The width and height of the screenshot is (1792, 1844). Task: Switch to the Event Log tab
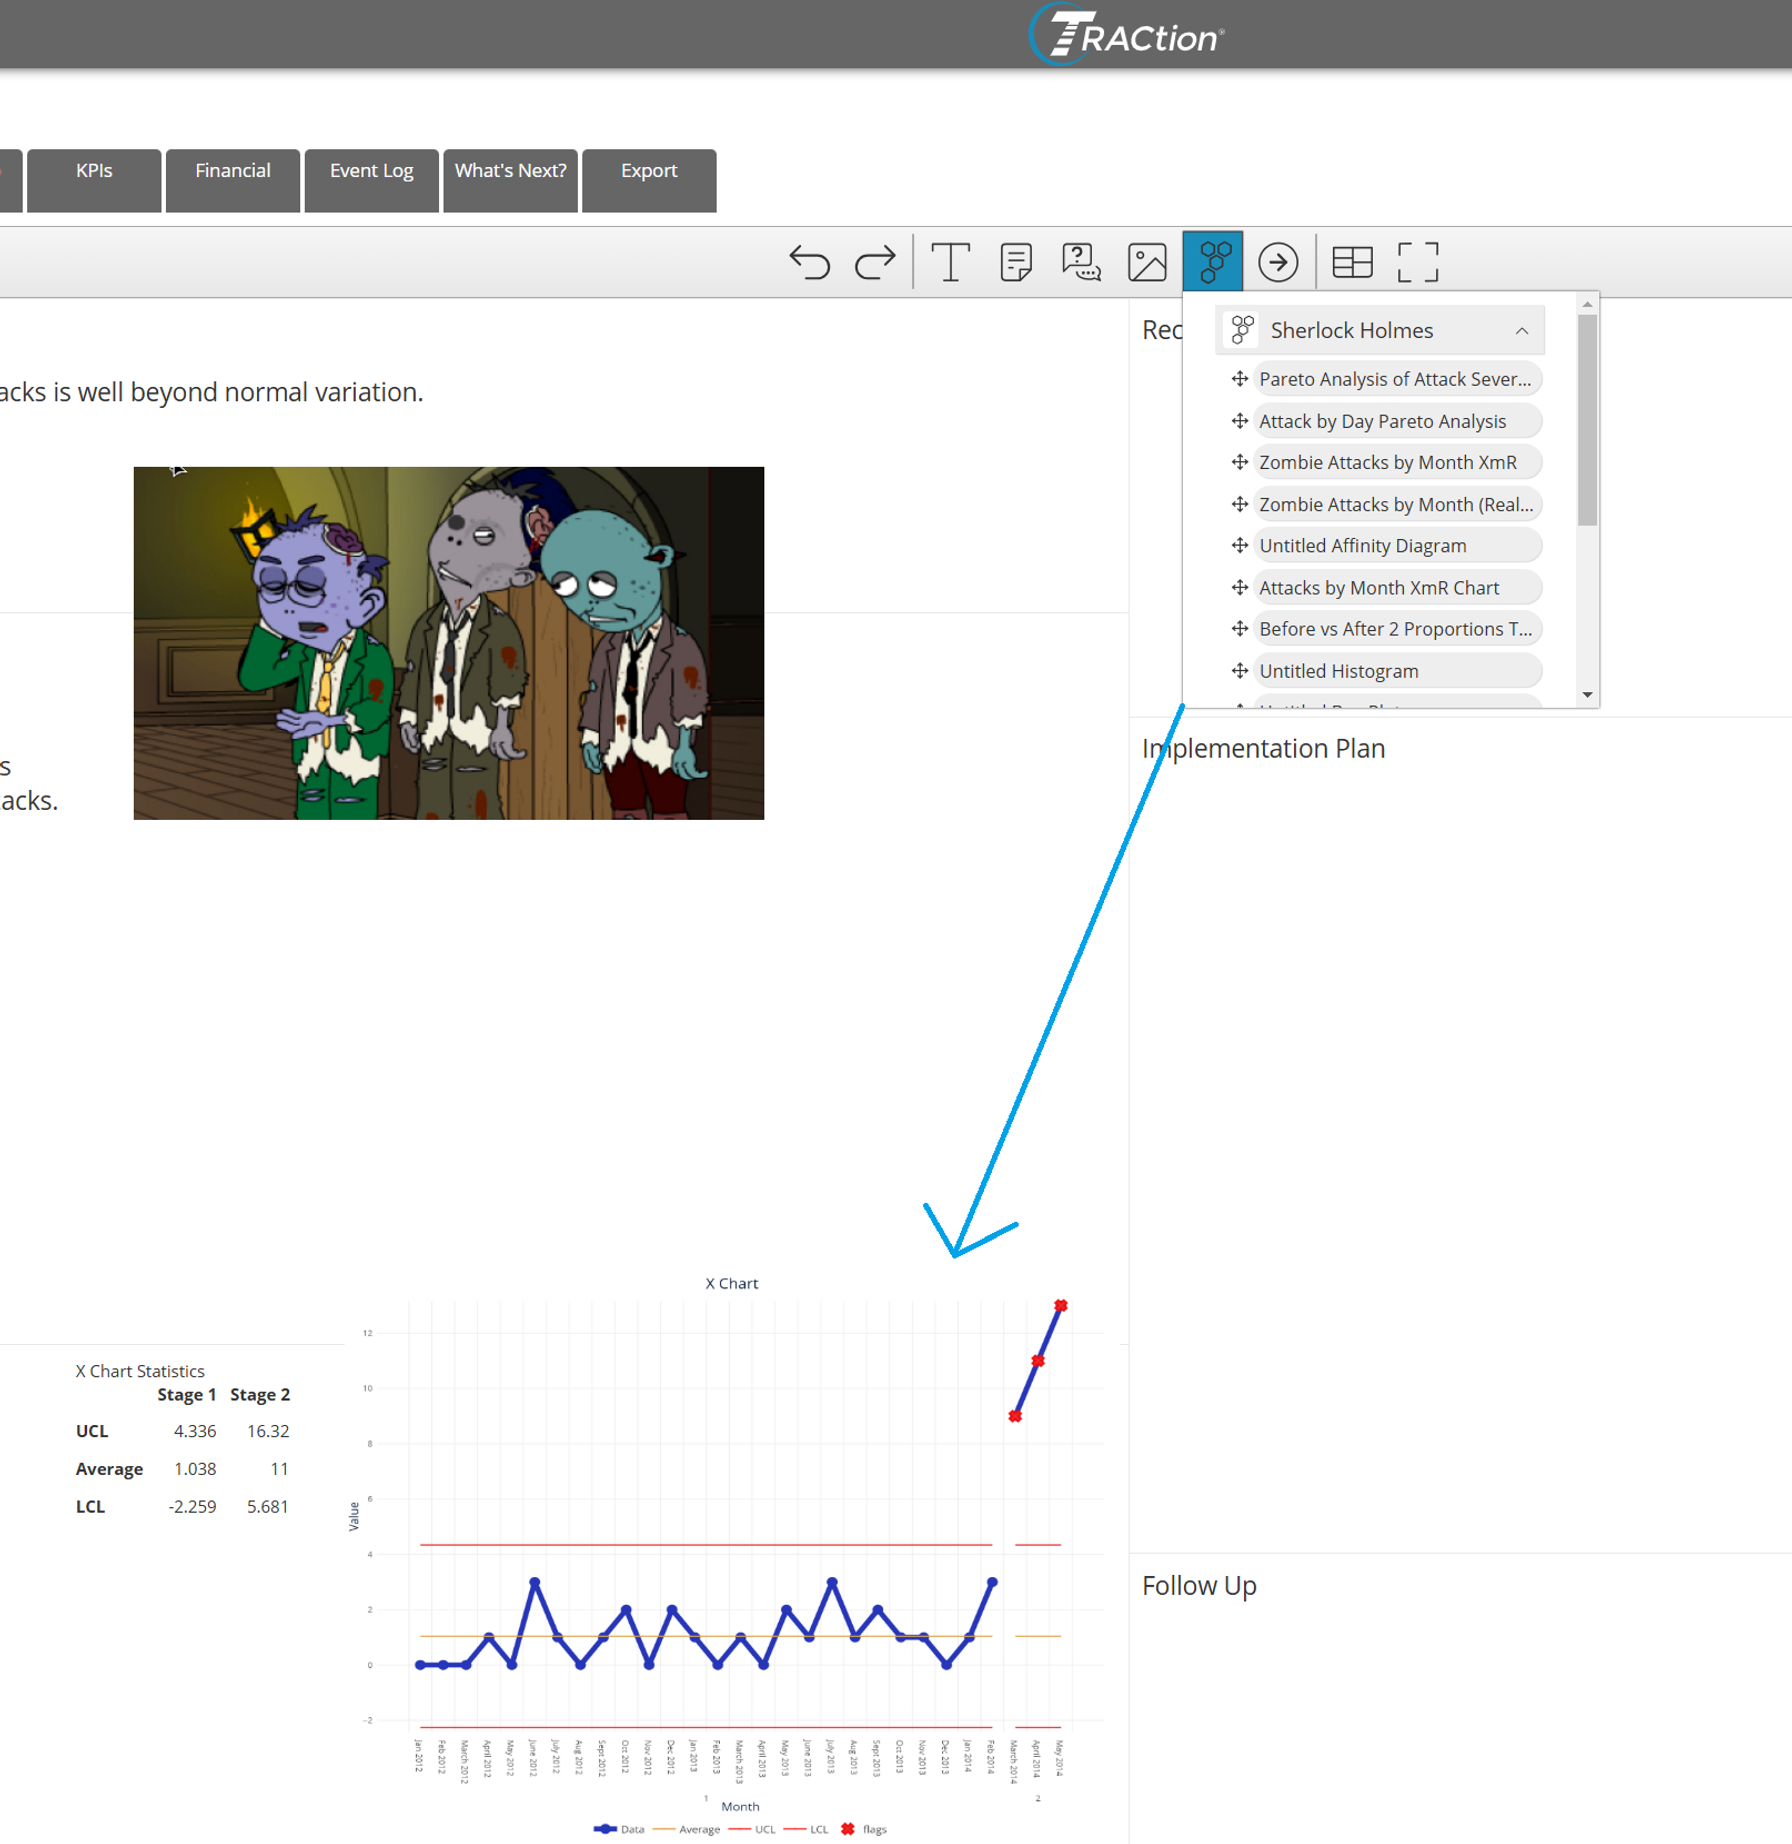click(372, 180)
